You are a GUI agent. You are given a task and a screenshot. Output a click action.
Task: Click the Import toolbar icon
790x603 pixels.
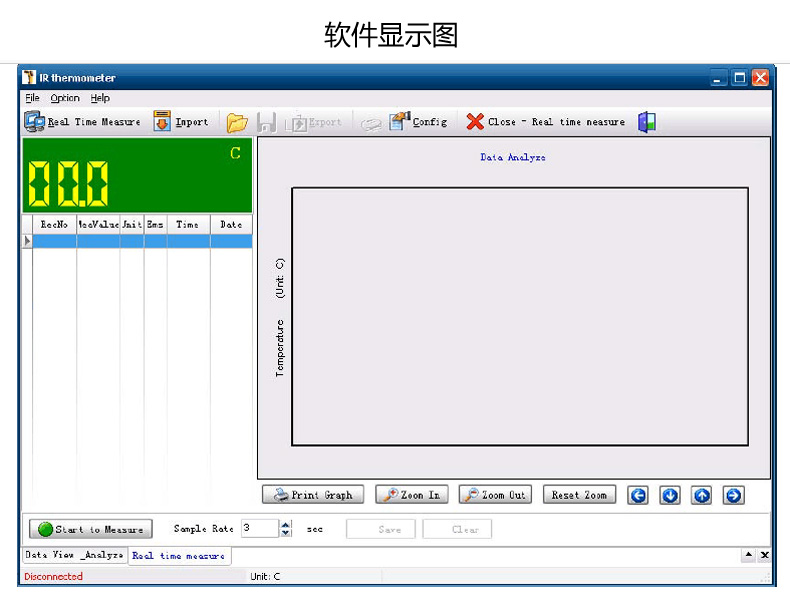point(162,121)
